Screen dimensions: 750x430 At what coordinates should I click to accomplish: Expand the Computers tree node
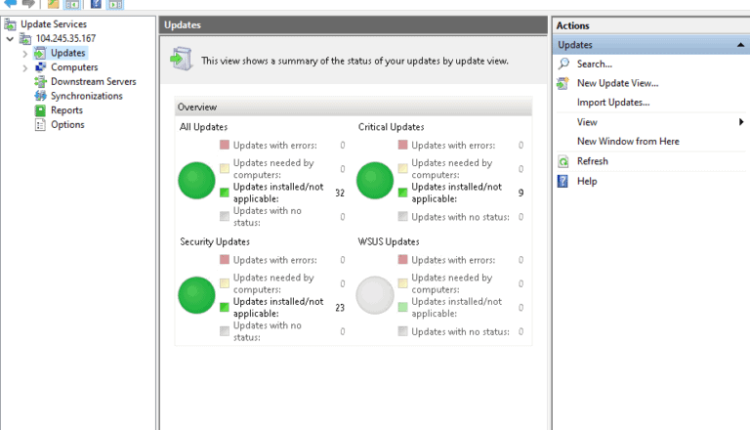[25, 67]
